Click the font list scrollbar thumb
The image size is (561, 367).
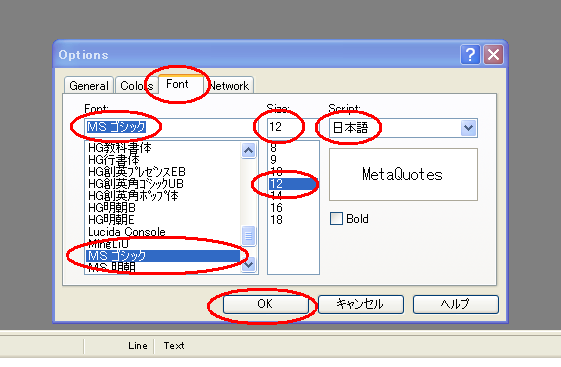pos(249,236)
